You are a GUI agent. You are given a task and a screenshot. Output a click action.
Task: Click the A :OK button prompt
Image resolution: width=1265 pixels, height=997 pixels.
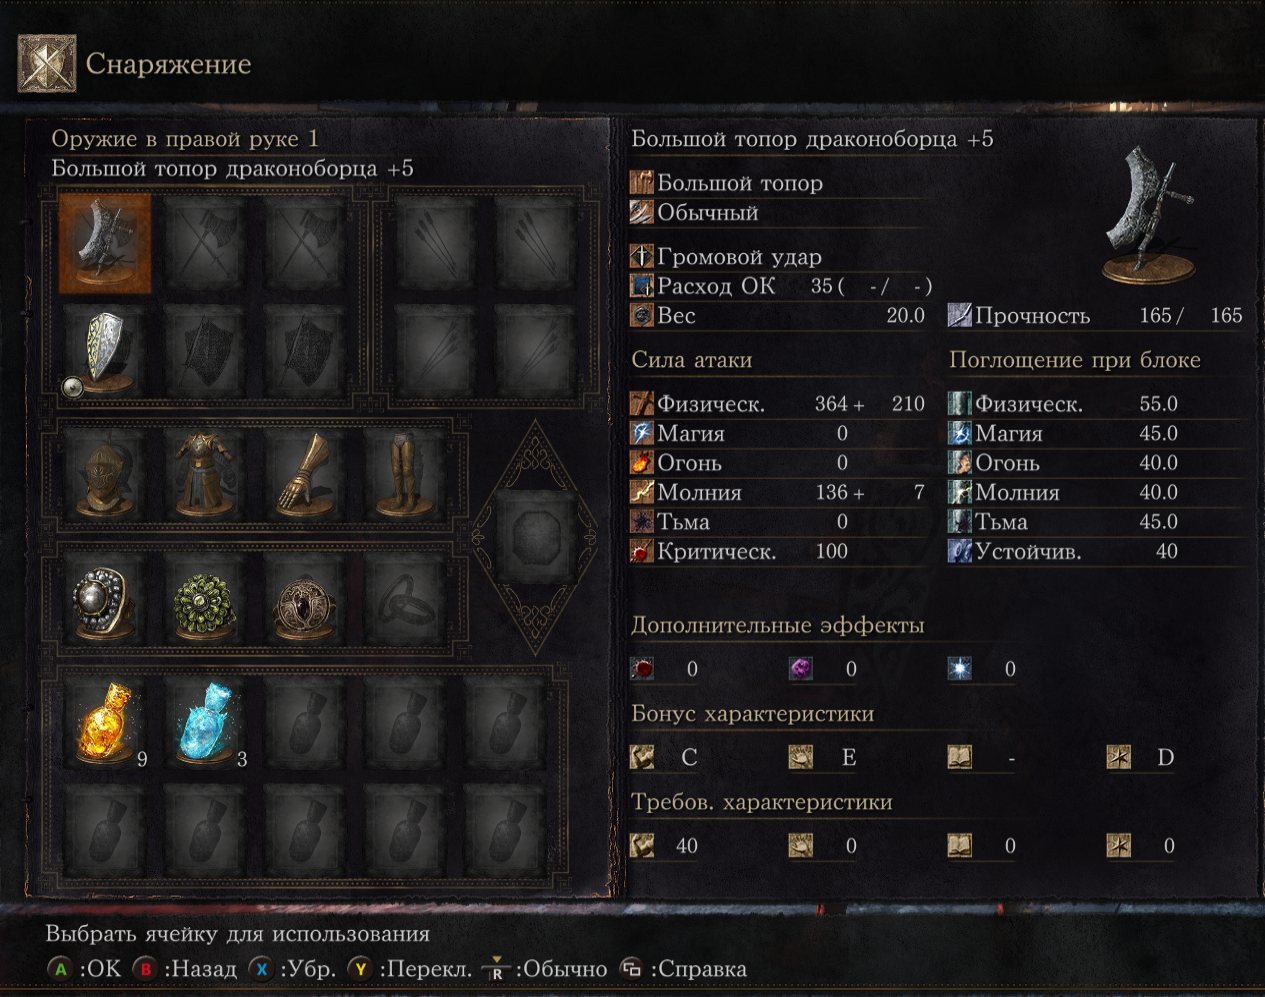[x=84, y=969]
